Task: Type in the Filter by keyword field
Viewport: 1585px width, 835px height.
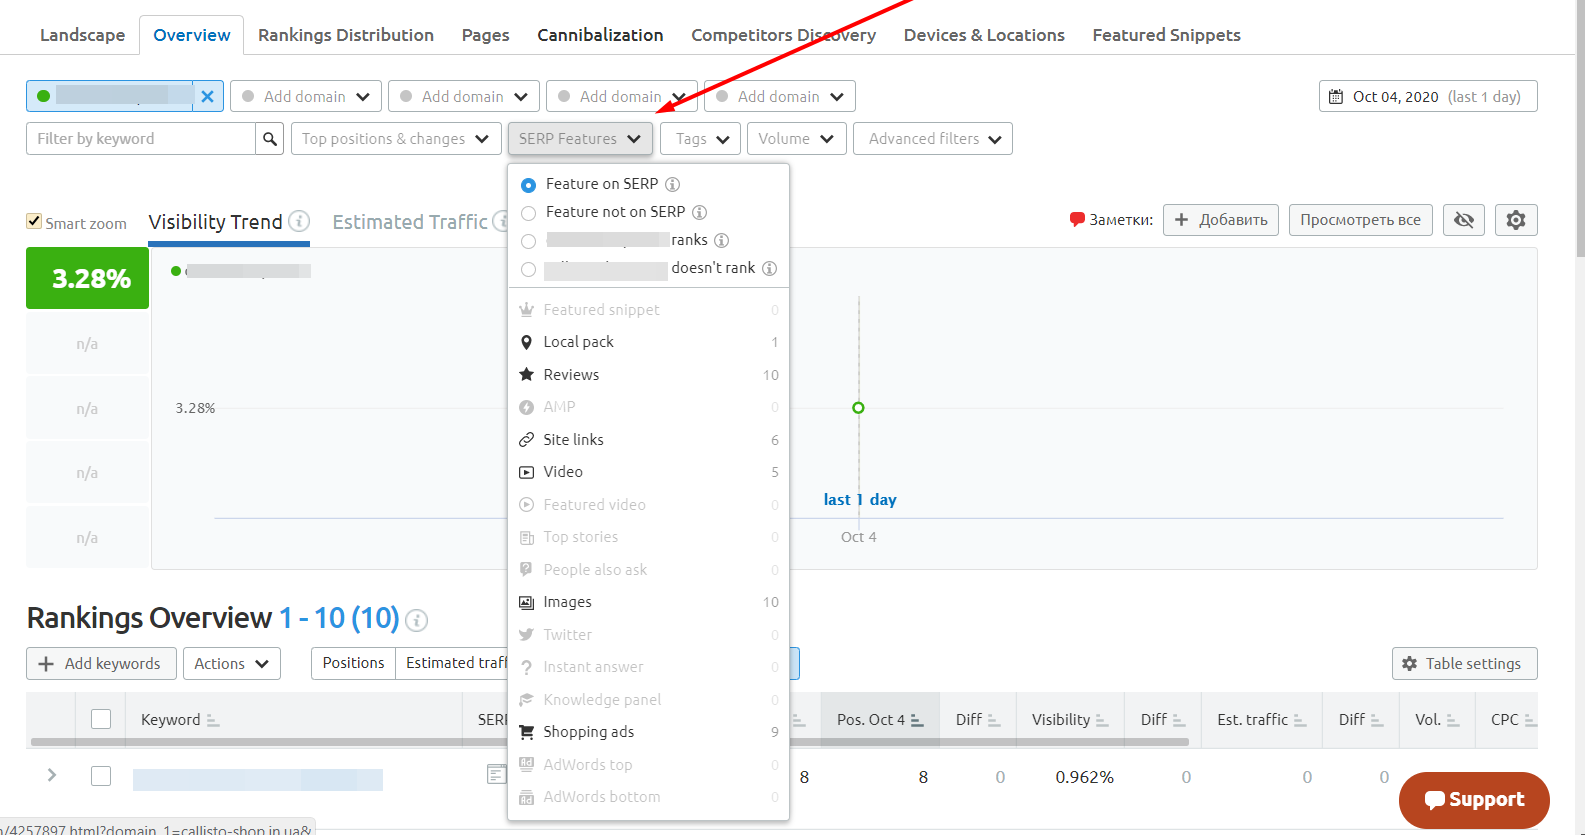Action: 140,139
